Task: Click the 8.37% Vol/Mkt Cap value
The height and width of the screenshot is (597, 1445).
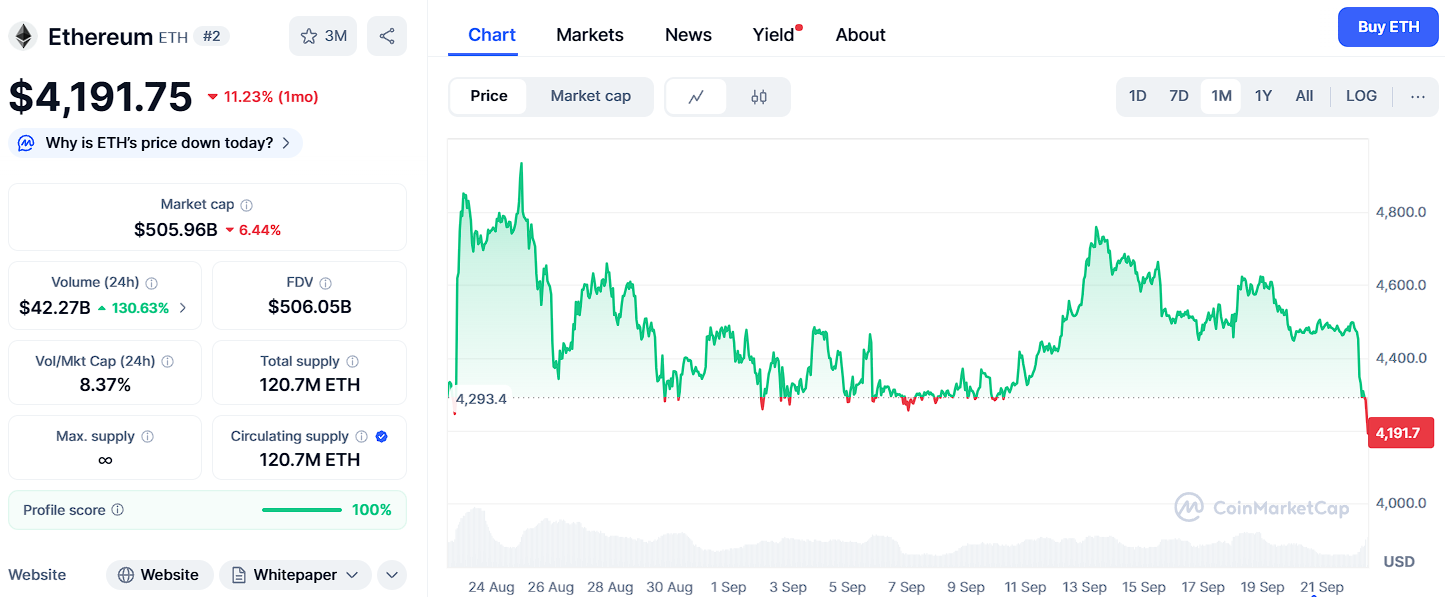Action: tap(105, 385)
